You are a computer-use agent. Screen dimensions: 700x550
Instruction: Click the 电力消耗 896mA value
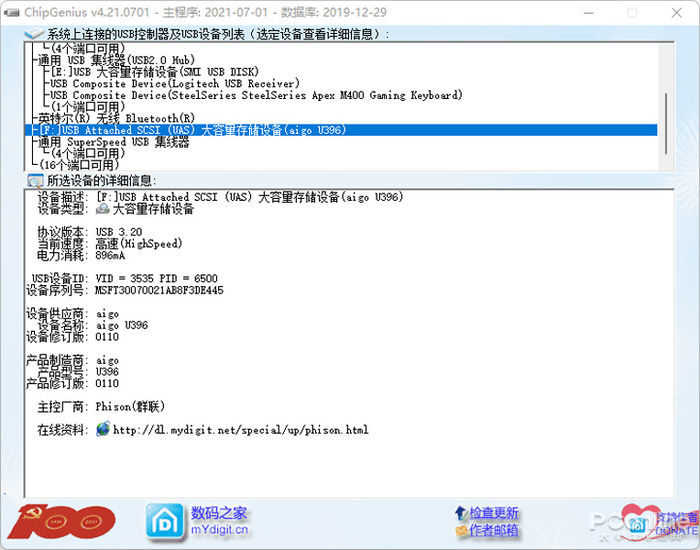(110, 255)
